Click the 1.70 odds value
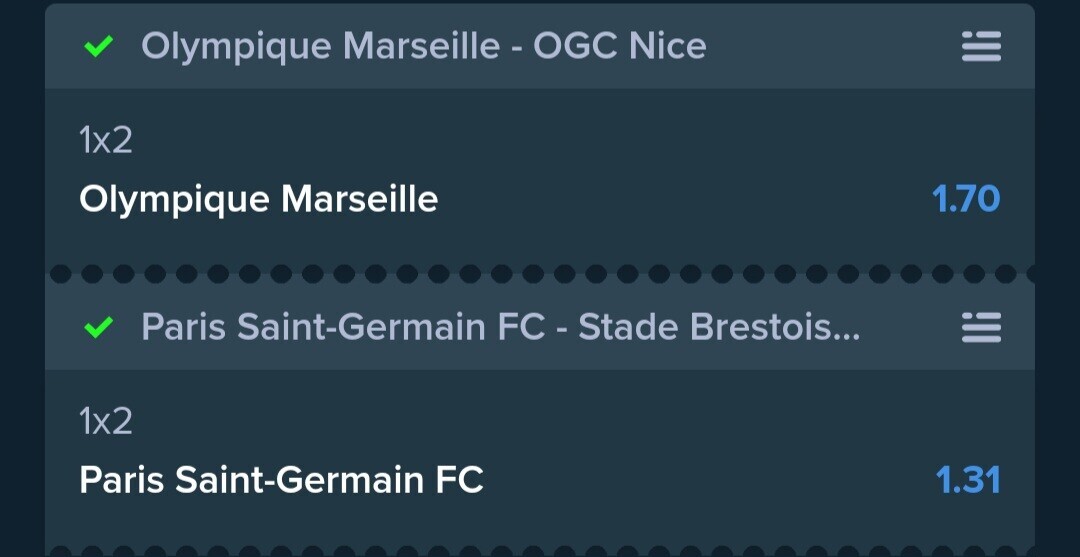The image size is (1080, 557). pyautogui.click(x=966, y=200)
